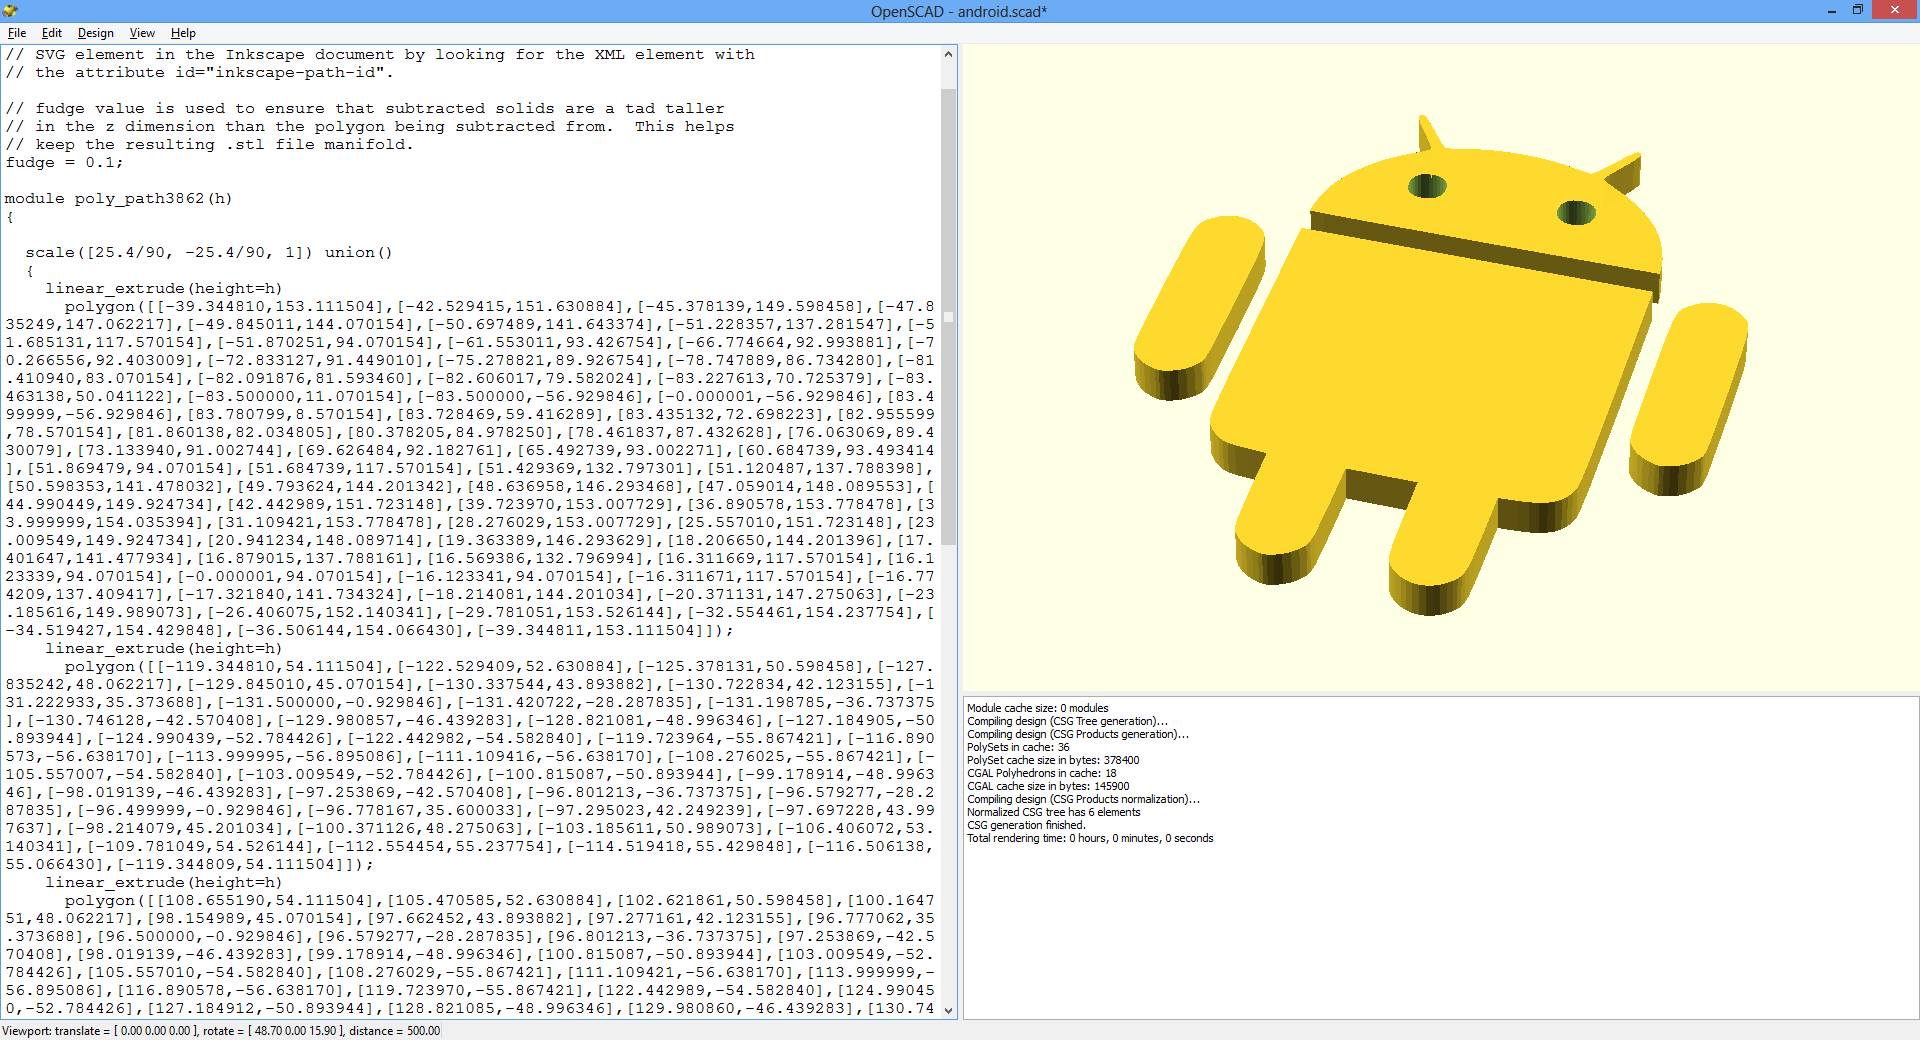Click 'Total rendering time' line in console
Image resolution: width=1920 pixels, height=1040 pixels.
click(1089, 838)
